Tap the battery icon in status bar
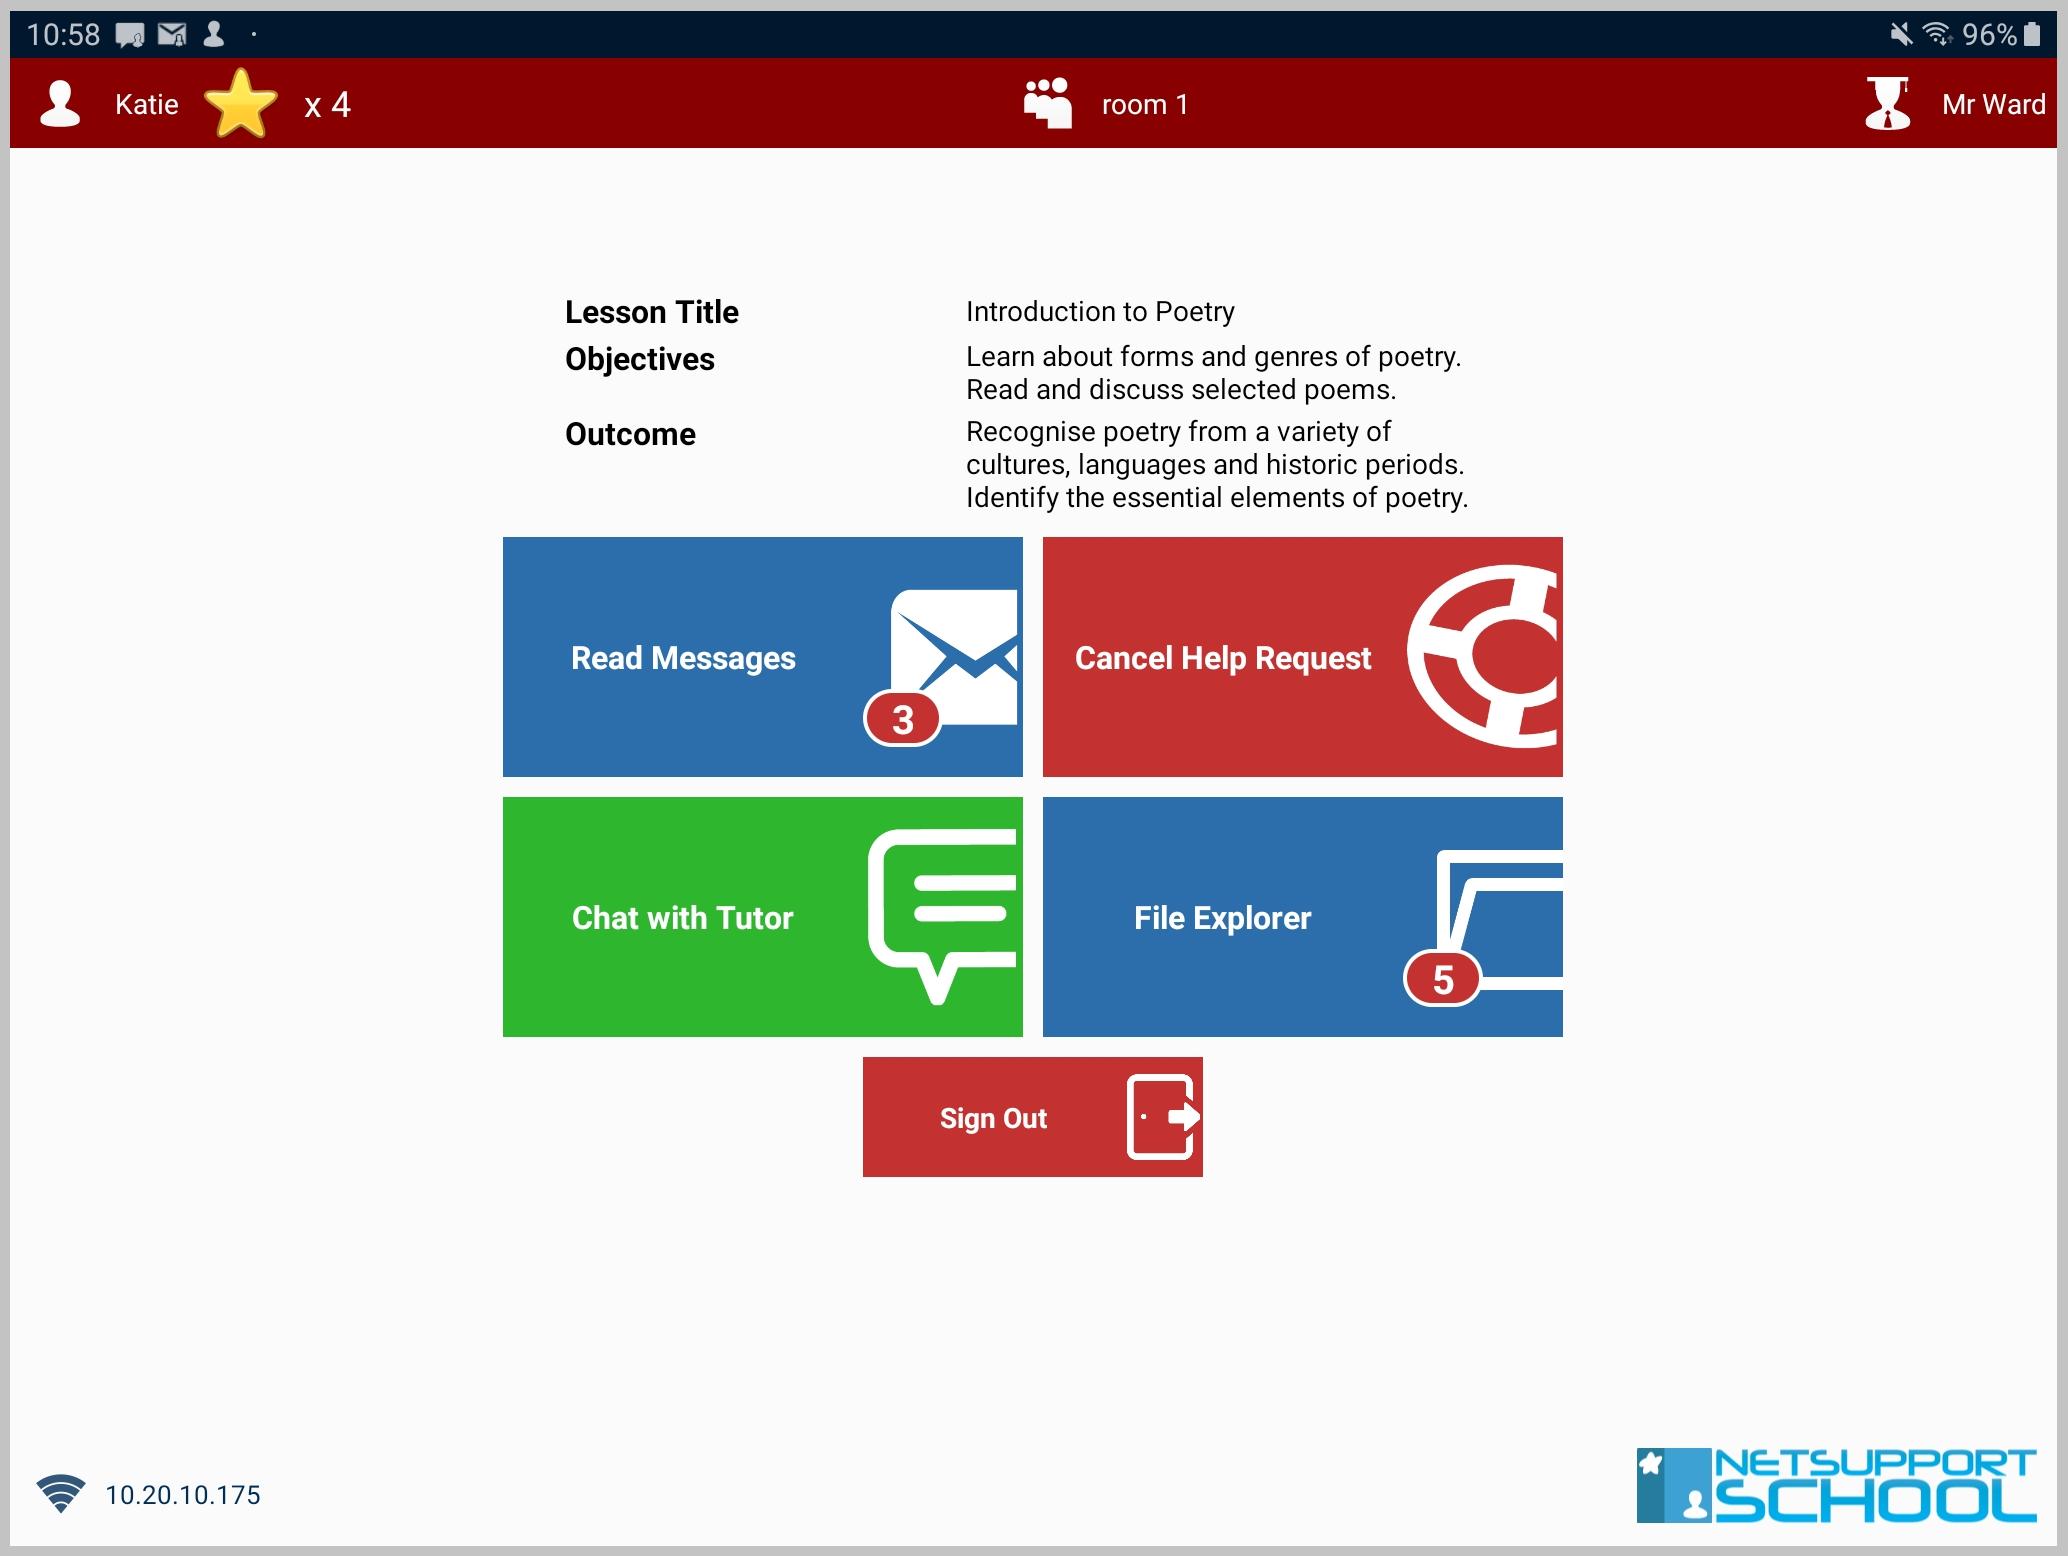The image size is (2068, 1556). tap(2032, 35)
